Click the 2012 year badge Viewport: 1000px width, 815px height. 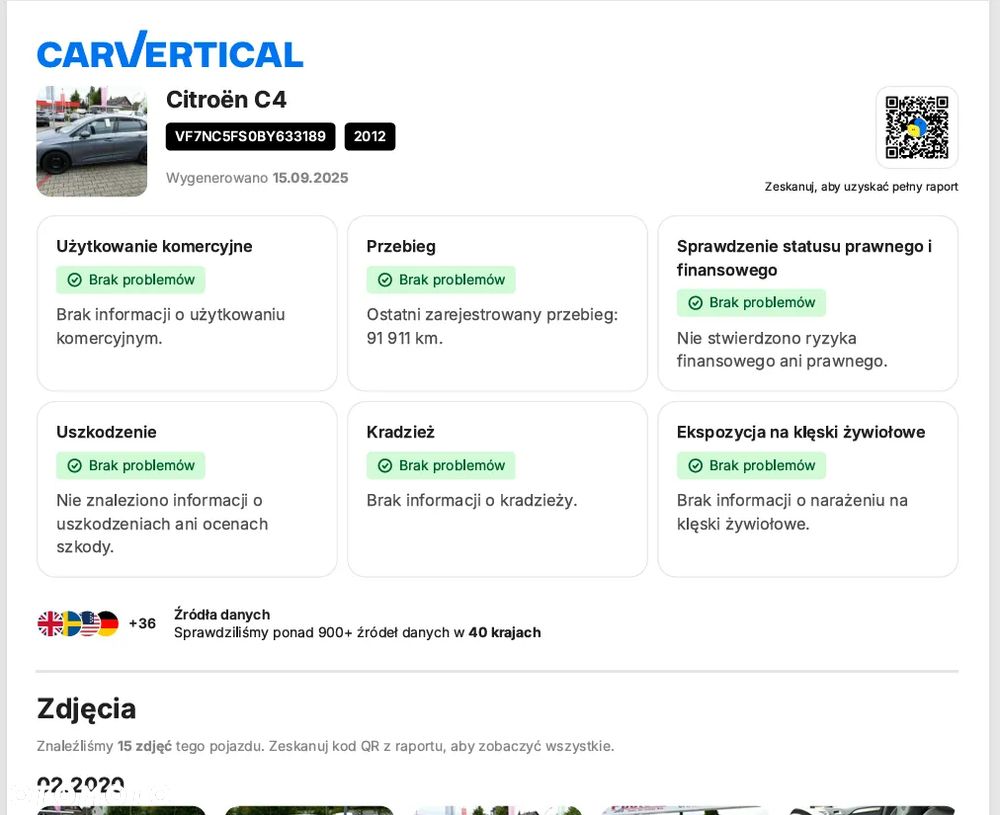(x=370, y=136)
